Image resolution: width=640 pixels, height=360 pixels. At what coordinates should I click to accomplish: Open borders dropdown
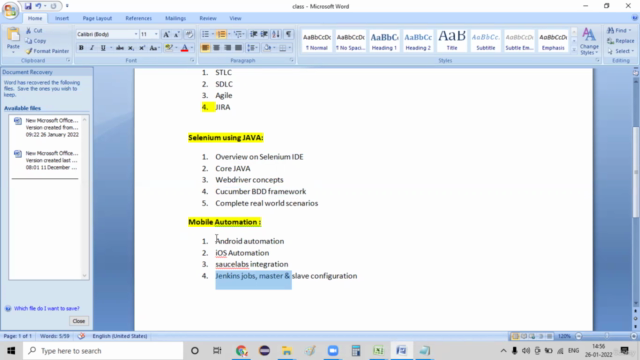coord(290,48)
